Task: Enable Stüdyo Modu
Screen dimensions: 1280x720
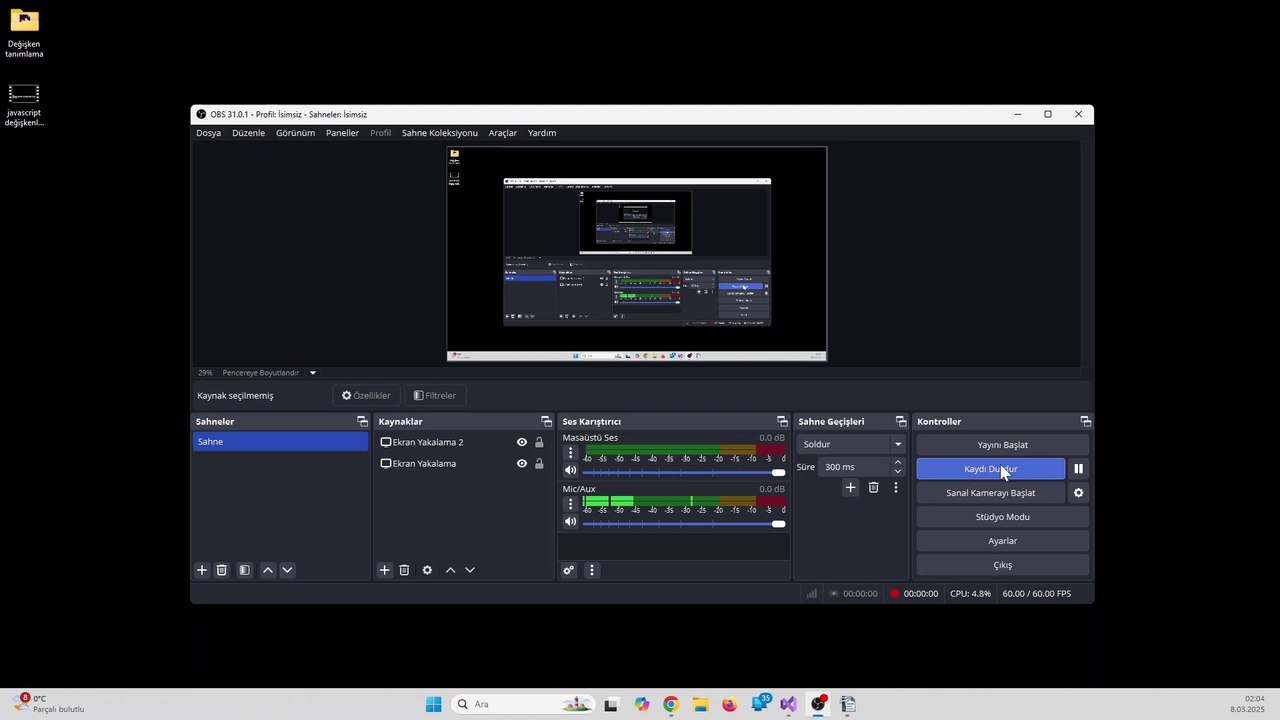Action: [1003, 517]
